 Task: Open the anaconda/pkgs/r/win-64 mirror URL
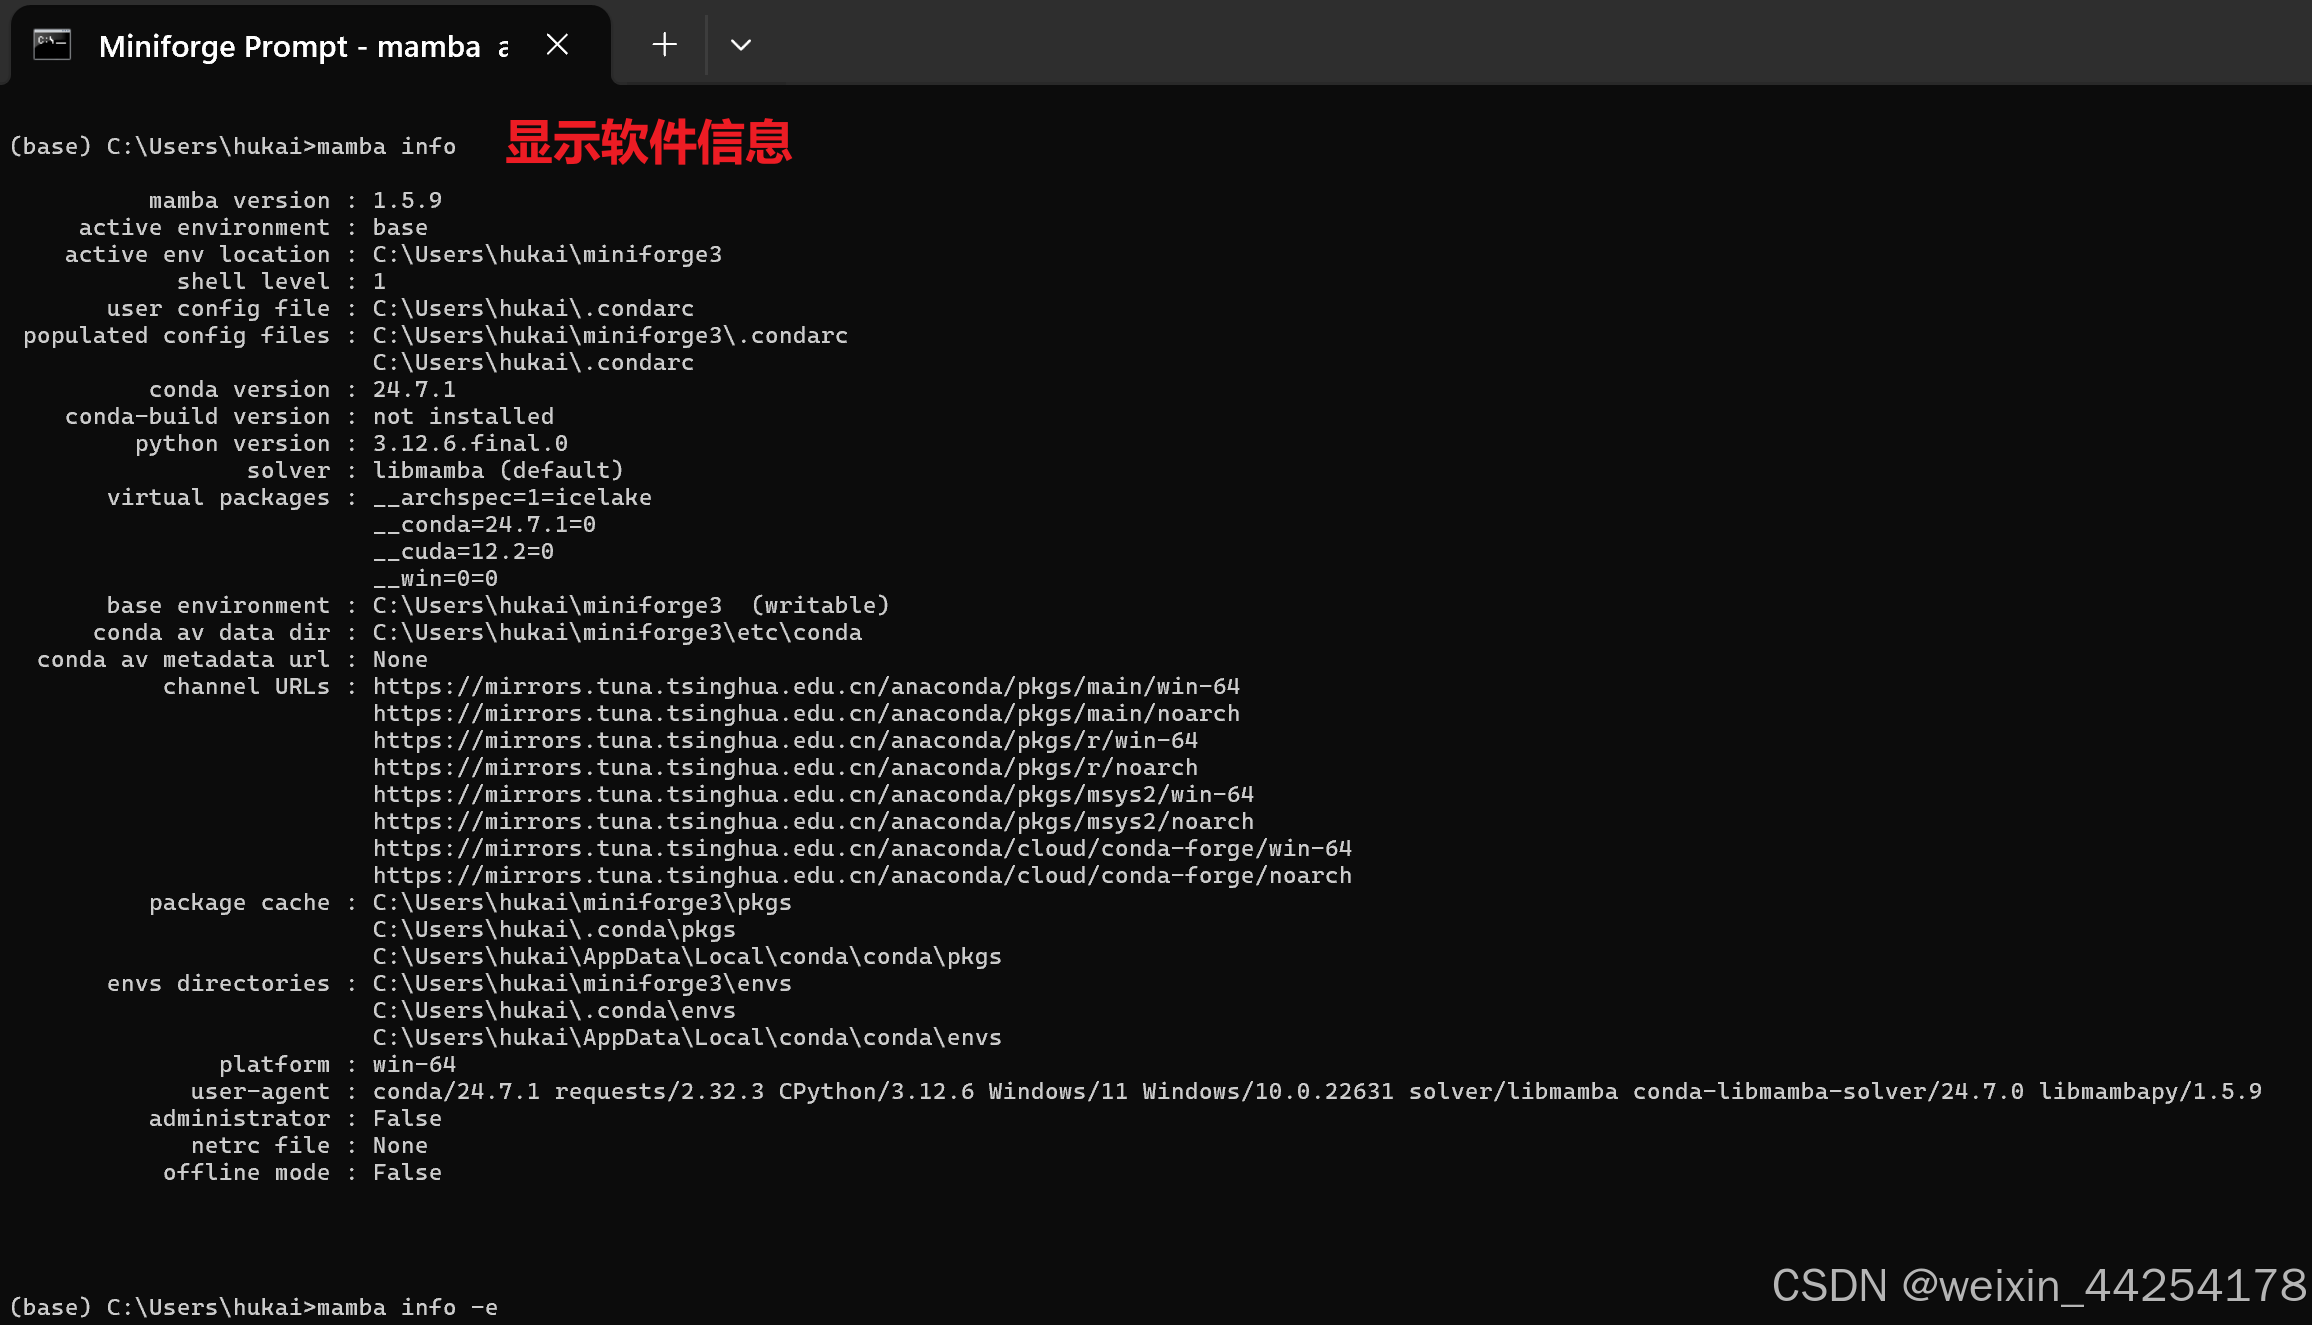(785, 740)
